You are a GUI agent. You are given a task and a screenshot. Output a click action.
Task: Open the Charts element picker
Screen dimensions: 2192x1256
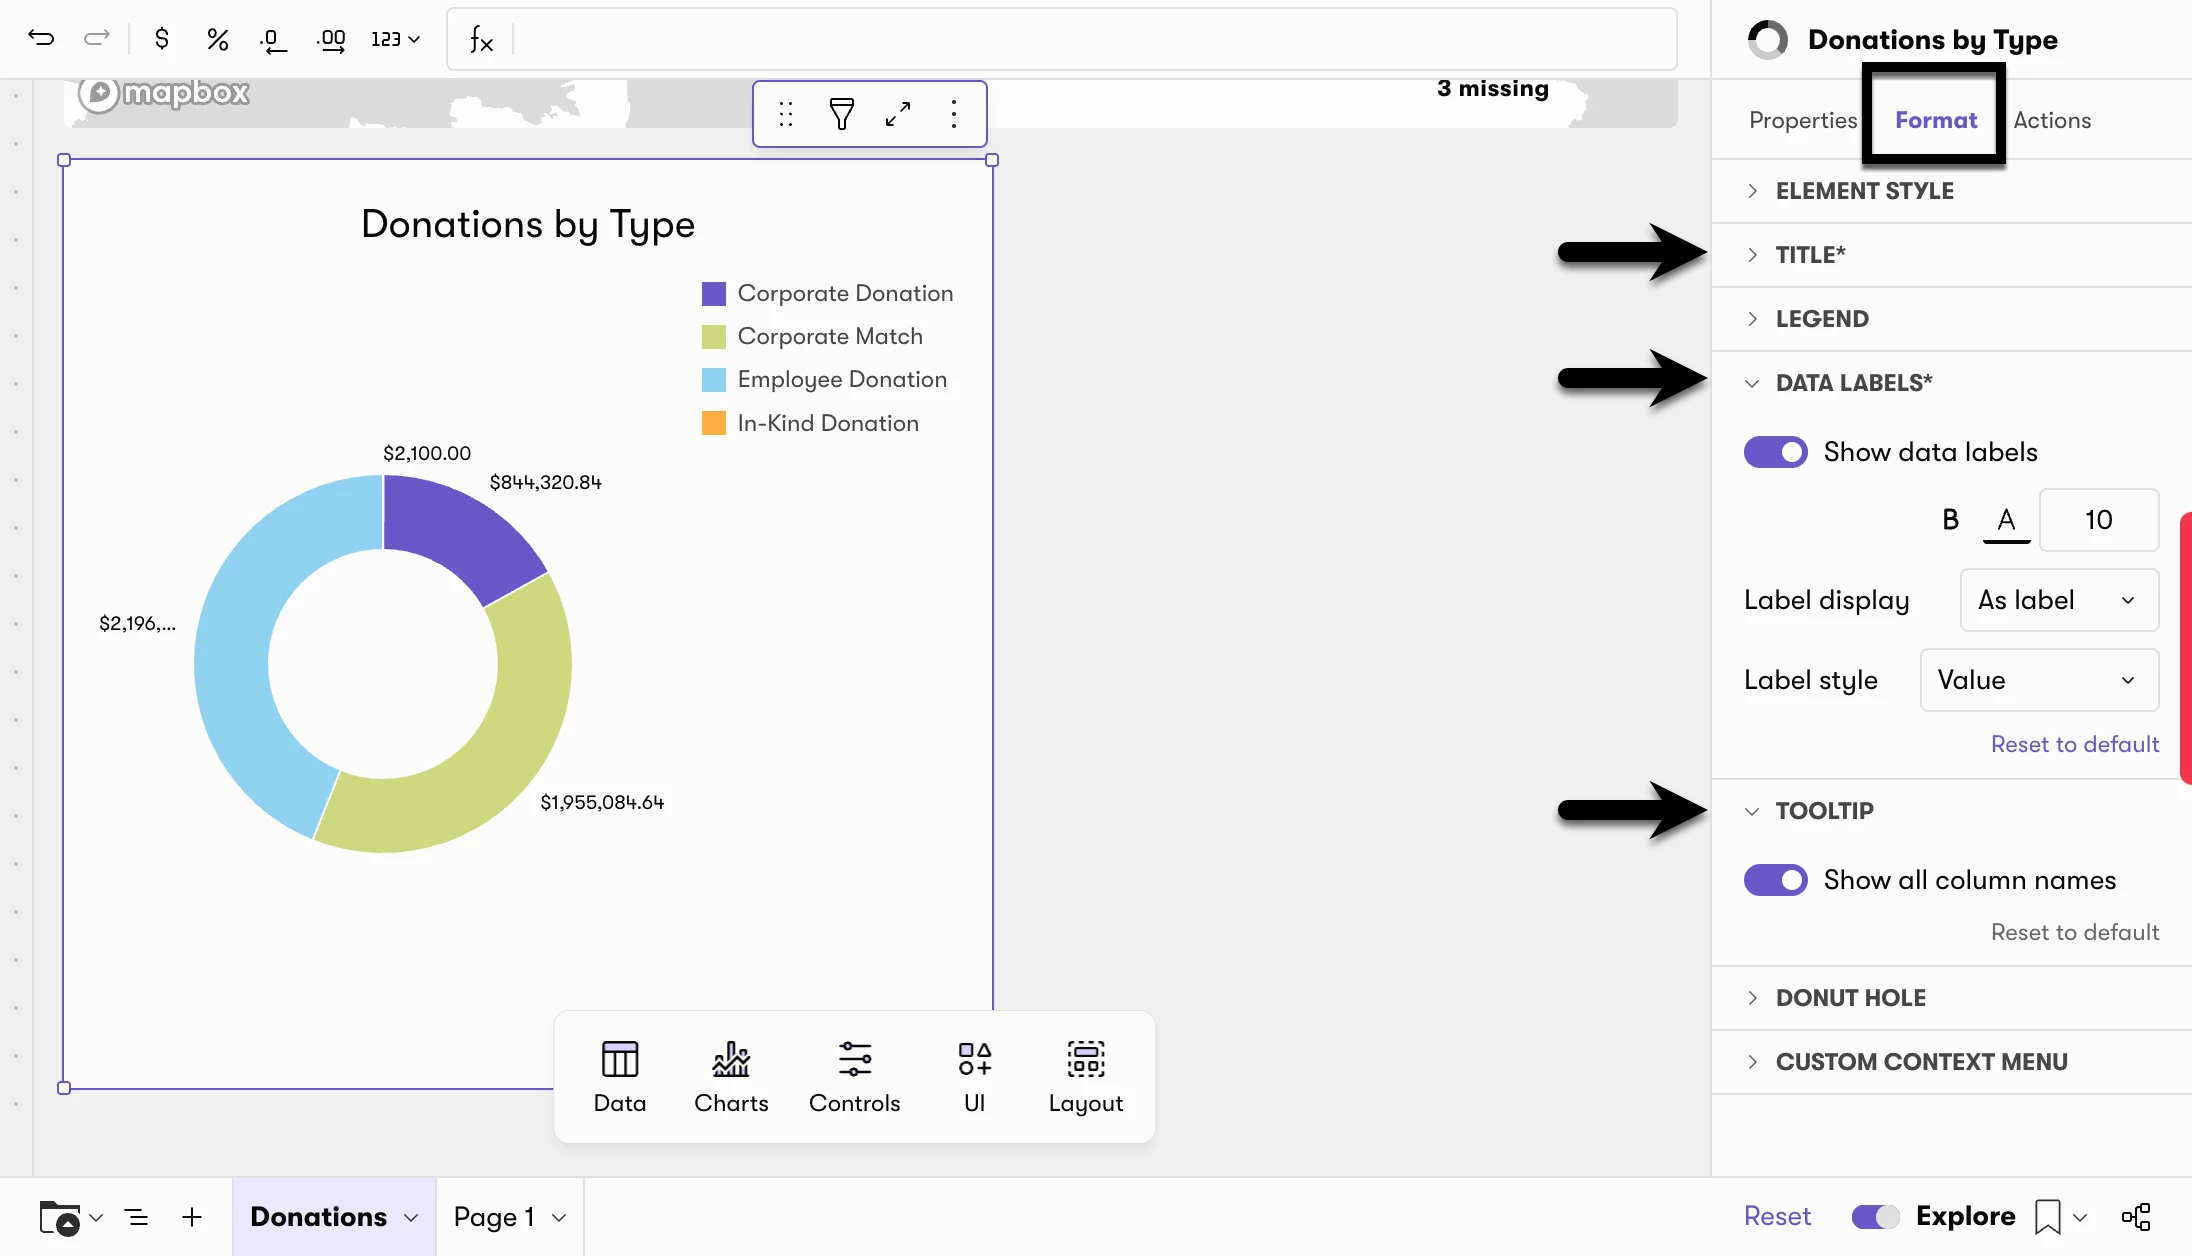point(731,1078)
